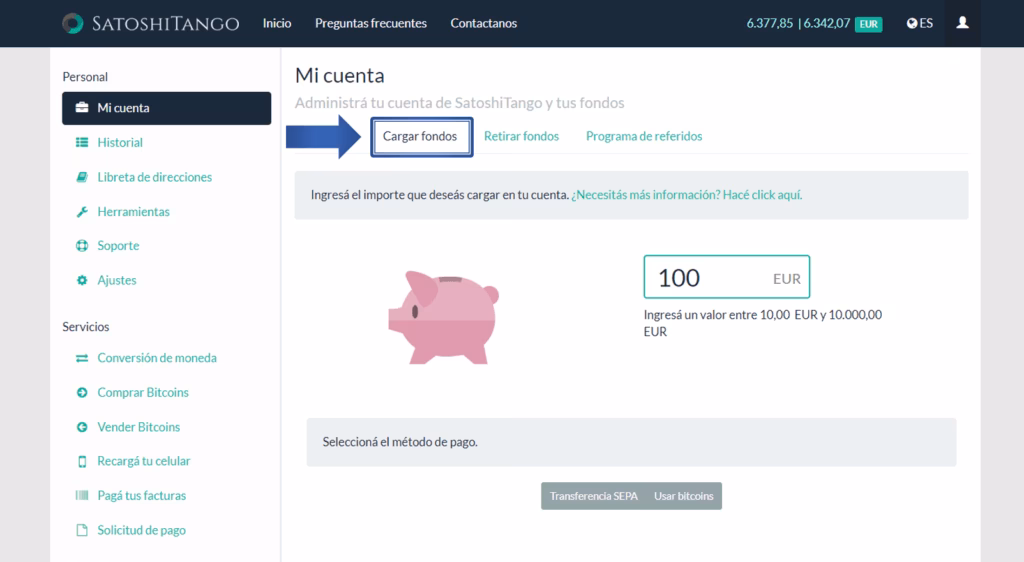Open the Programa de referidos tab

pyautogui.click(x=644, y=136)
